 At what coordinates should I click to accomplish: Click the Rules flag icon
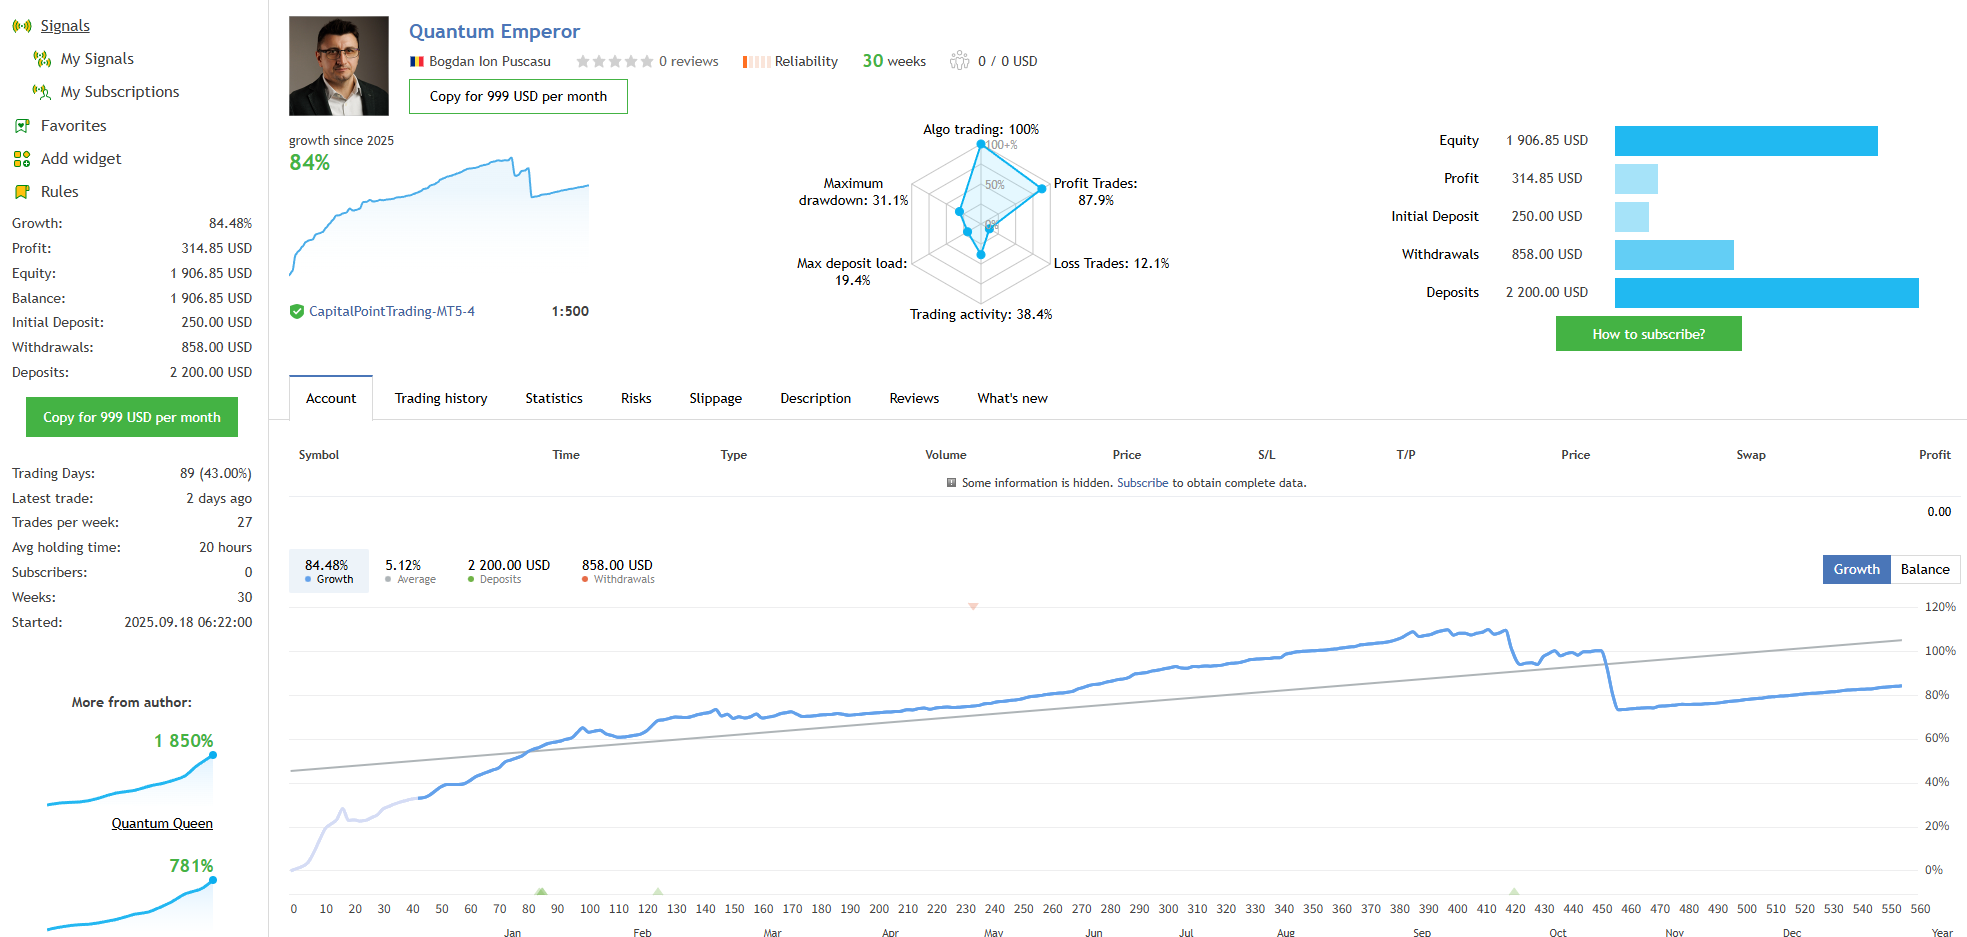(22, 192)
